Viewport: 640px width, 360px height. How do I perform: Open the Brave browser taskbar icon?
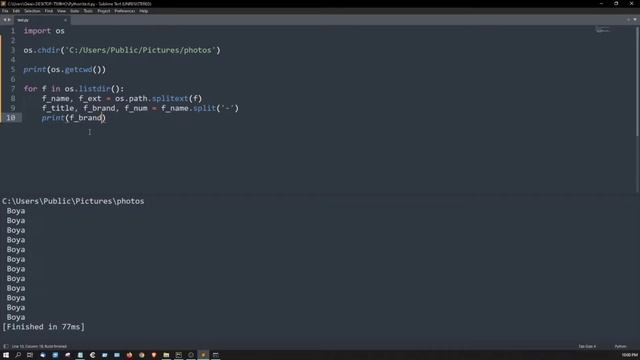pyautogui.click(x=154, y=355)
